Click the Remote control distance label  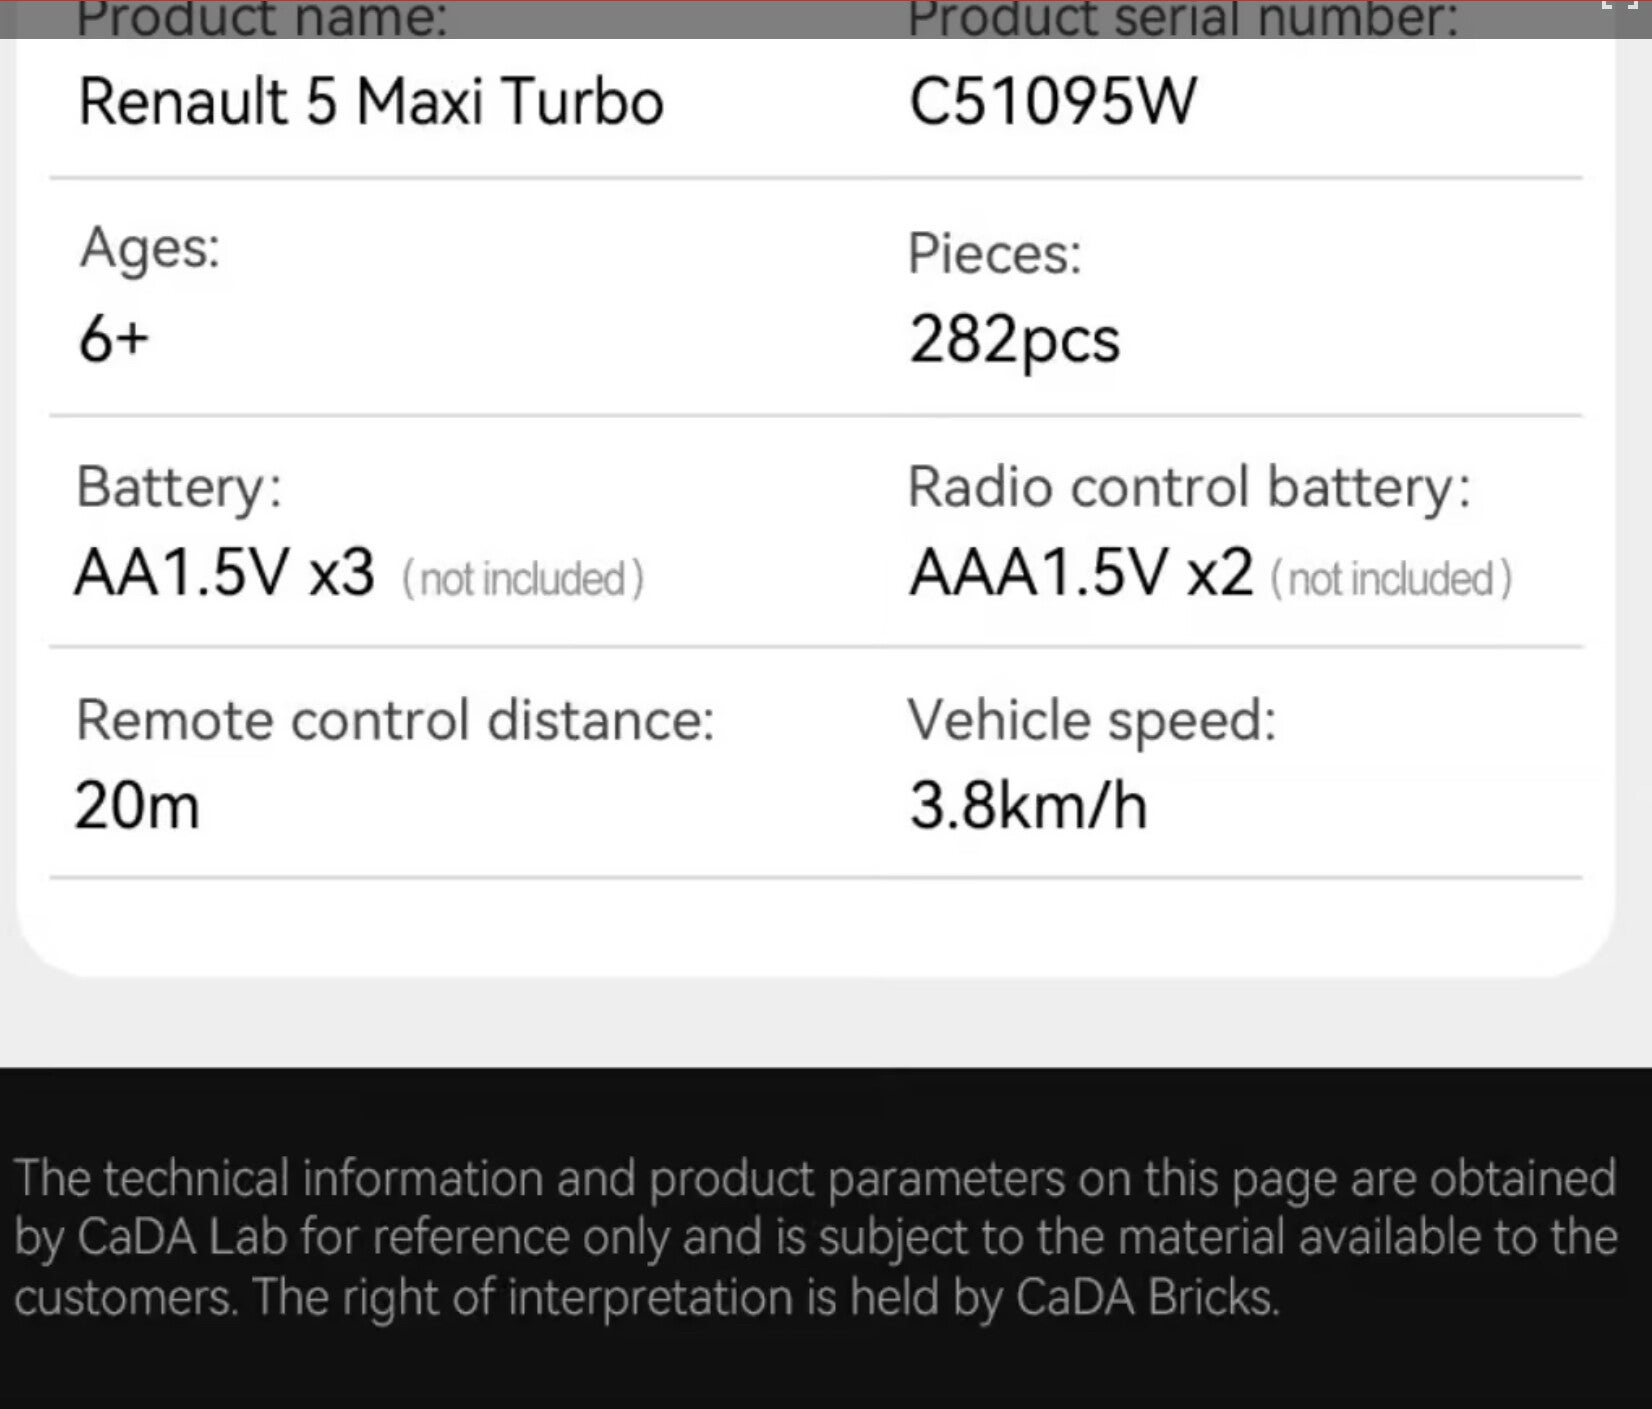tap(396, 720)
